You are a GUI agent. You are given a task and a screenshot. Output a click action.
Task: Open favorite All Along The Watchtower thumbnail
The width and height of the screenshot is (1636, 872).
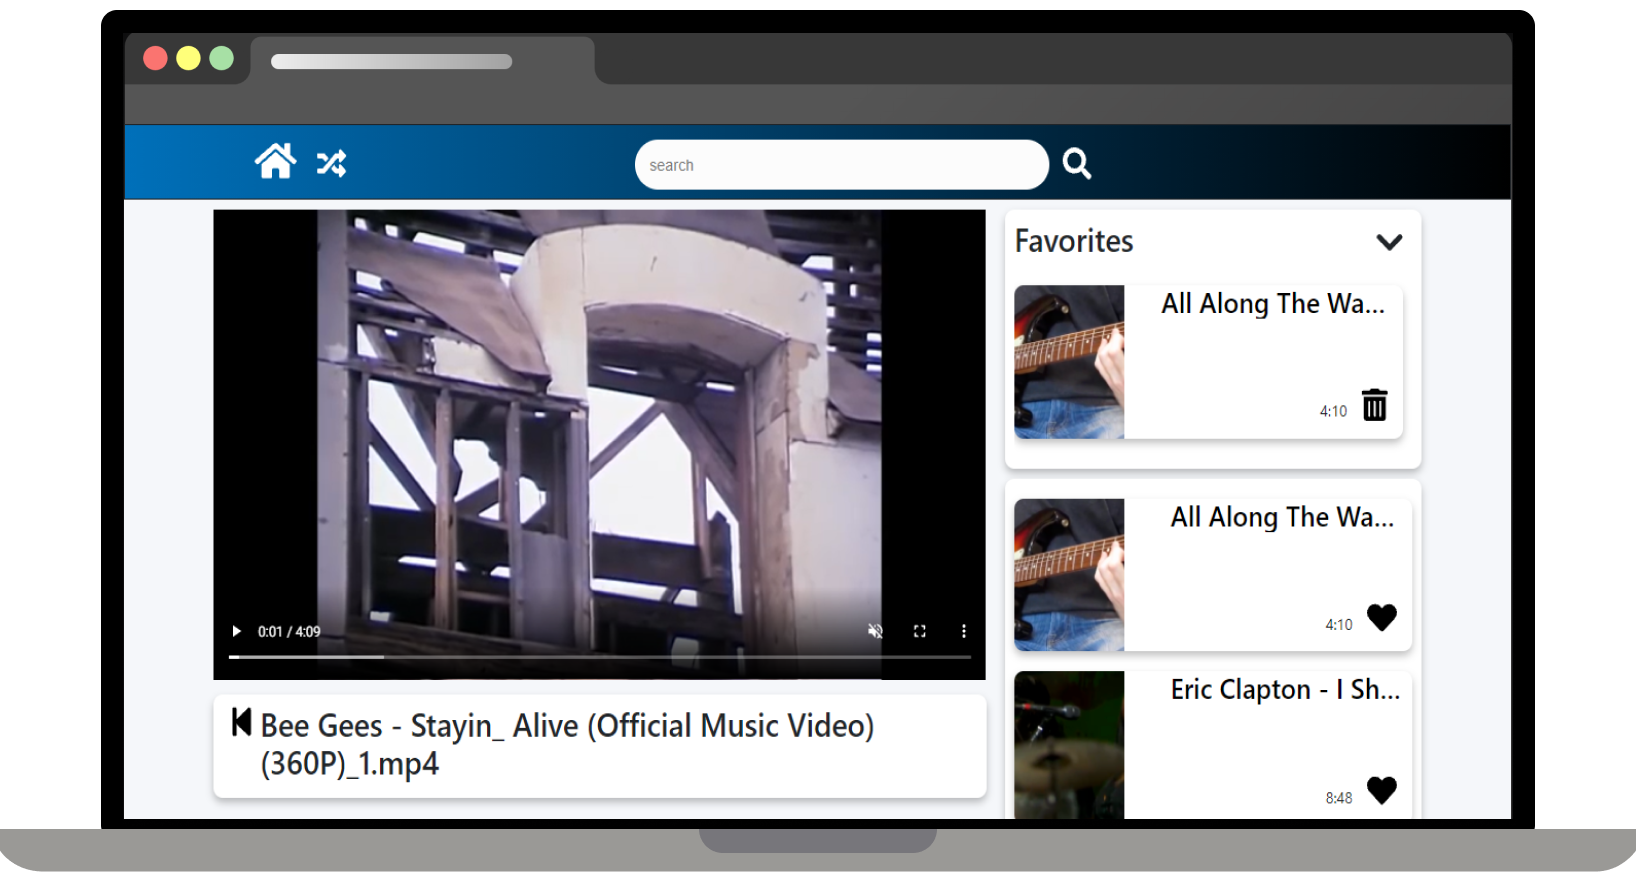click(x=1069, y=362)
